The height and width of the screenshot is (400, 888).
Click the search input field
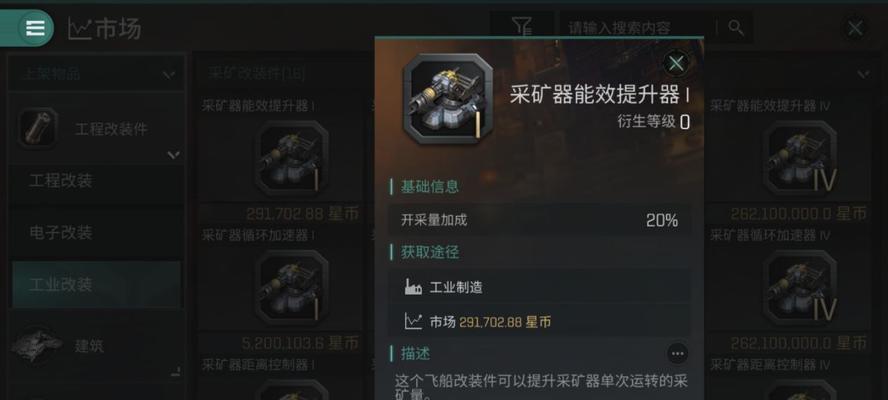(x=637, y=27)
